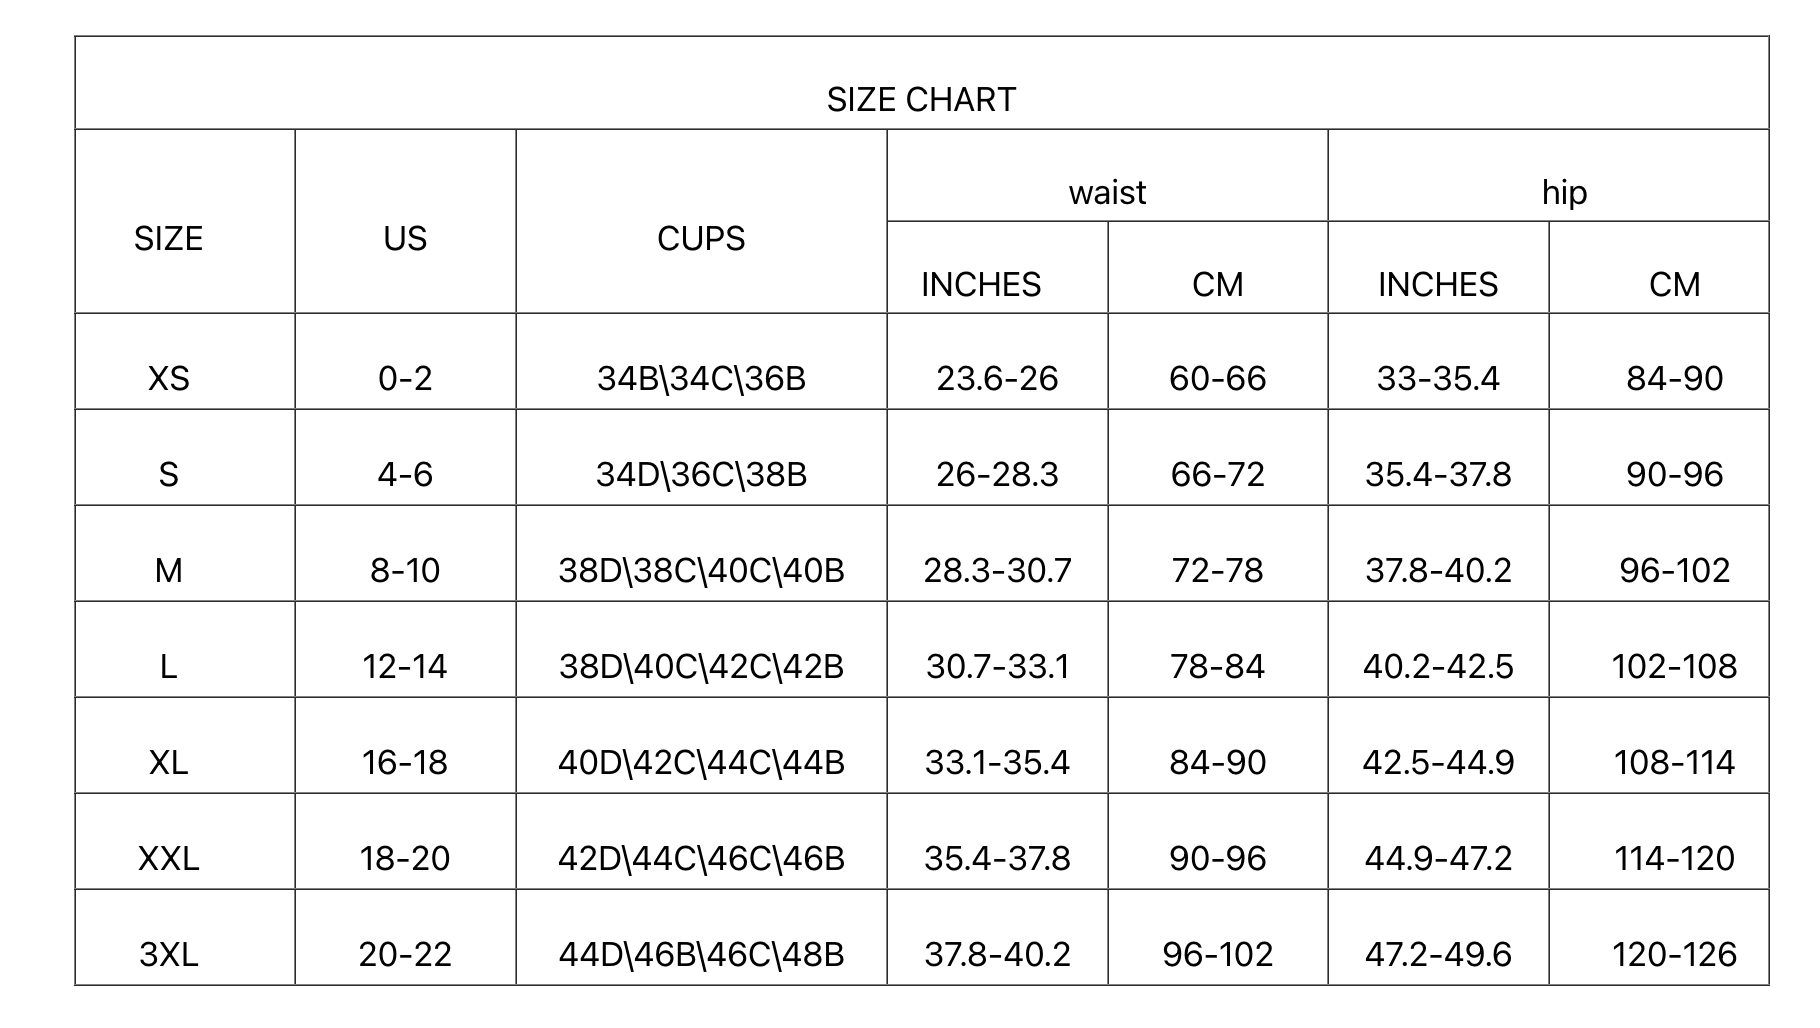Click hip cm 84-90 cell
Viewport: 1820px width, 1028px height.
pos(1674,378)
